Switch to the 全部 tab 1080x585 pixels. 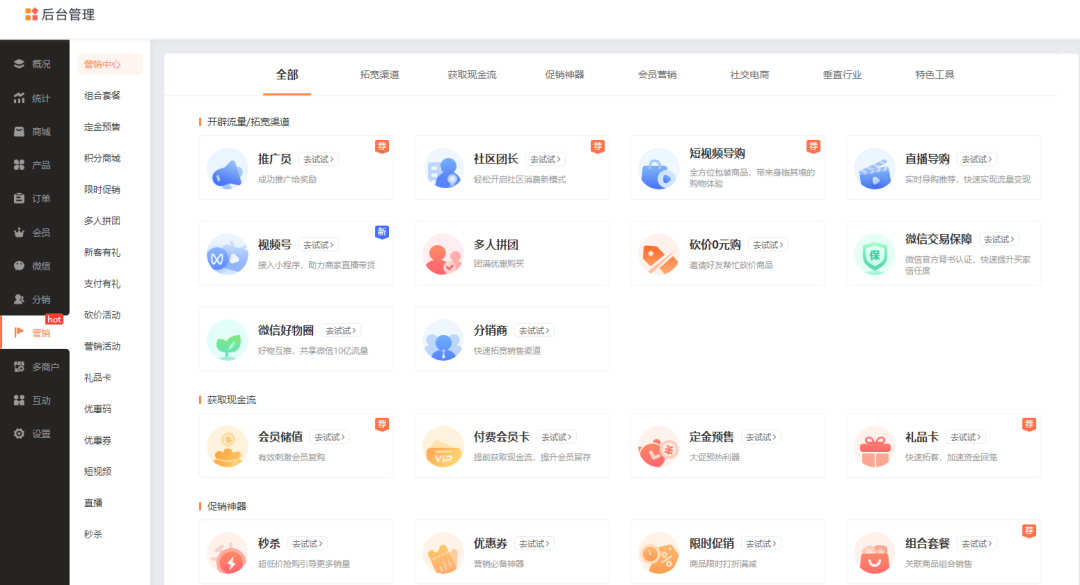tap(287, 74)
